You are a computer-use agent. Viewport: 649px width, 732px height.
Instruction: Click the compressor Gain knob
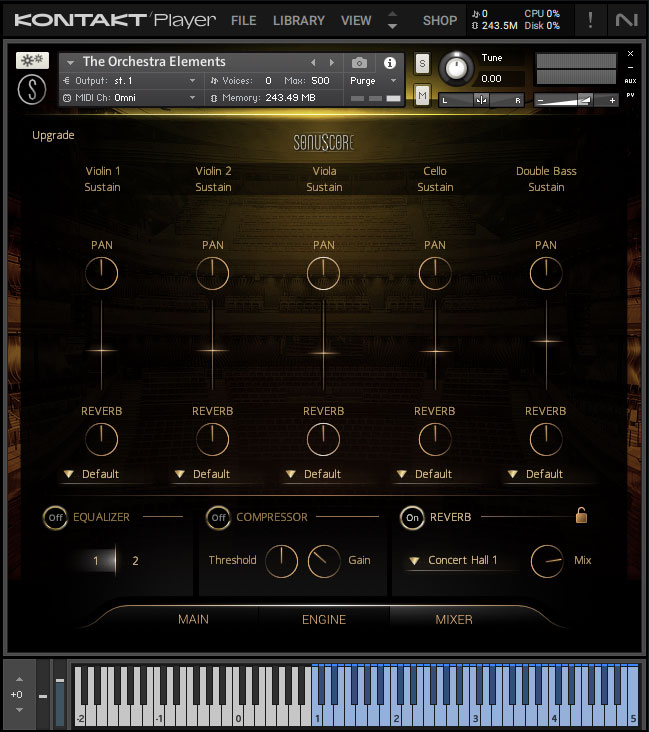point(324,561)
